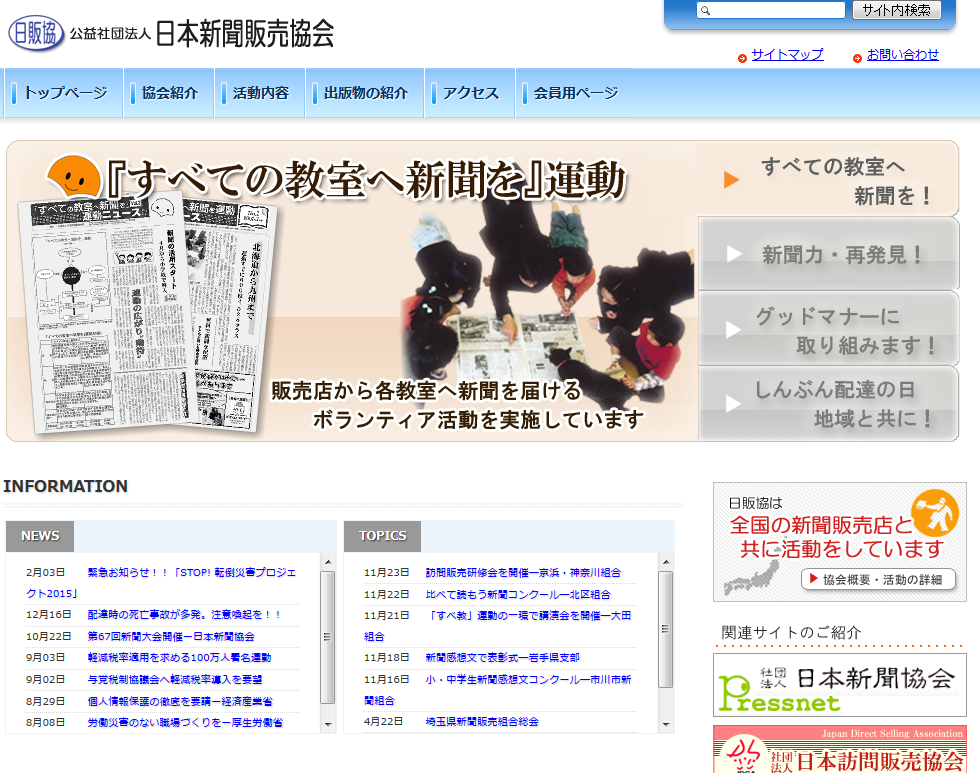Click the 2月03日 date in the NEWS list
Viewport: 980px width, 773px height.
45,572
